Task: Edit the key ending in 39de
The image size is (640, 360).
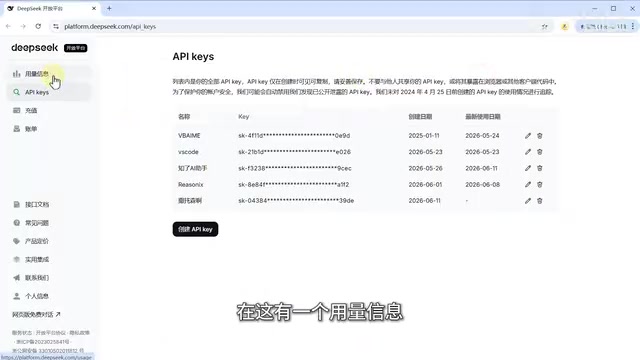Action: (x=528, y=201)
